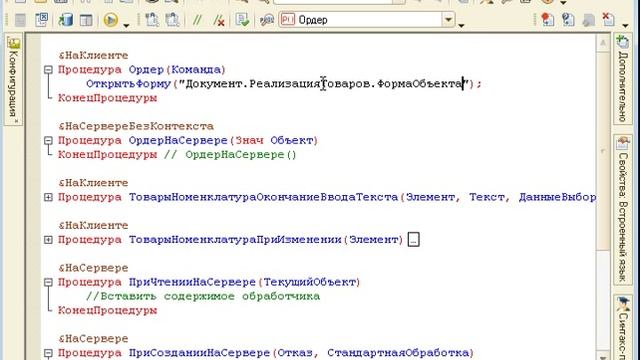Open the arrow menu after the breakpoint toolbar
This screenshot has height=360, width=640.
coord(625,25)
